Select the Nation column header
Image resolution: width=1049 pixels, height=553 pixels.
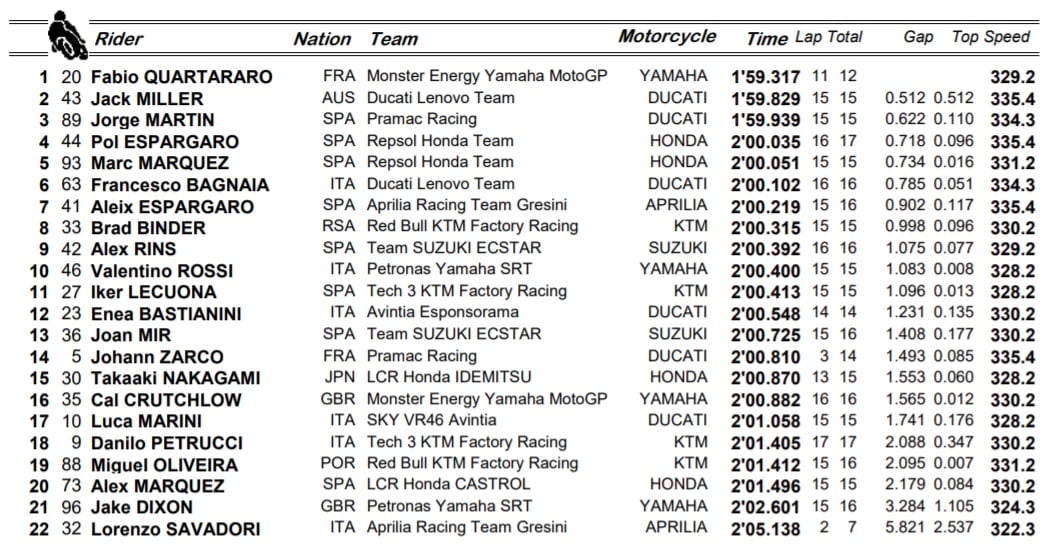[x=321, y=39]
